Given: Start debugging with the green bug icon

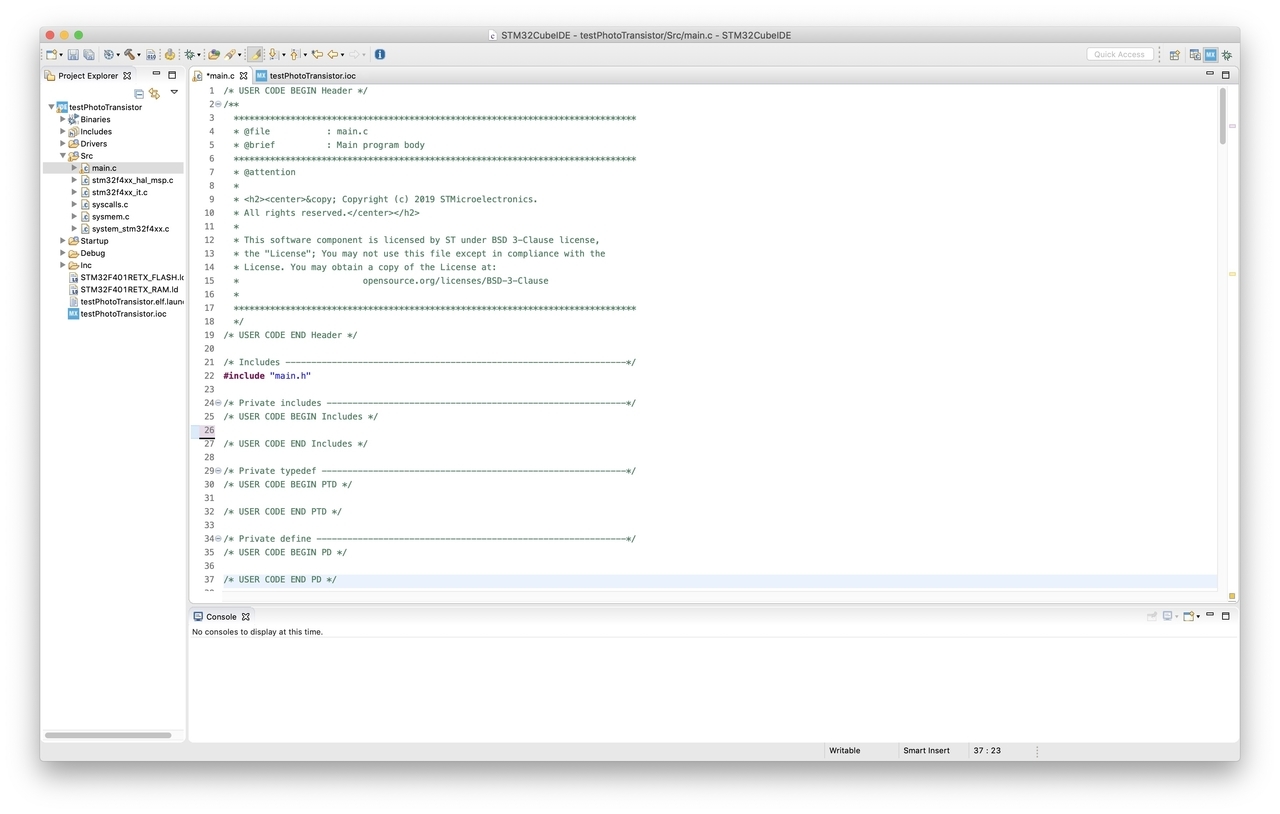Looking at the screenshot, I should (189, 55).
